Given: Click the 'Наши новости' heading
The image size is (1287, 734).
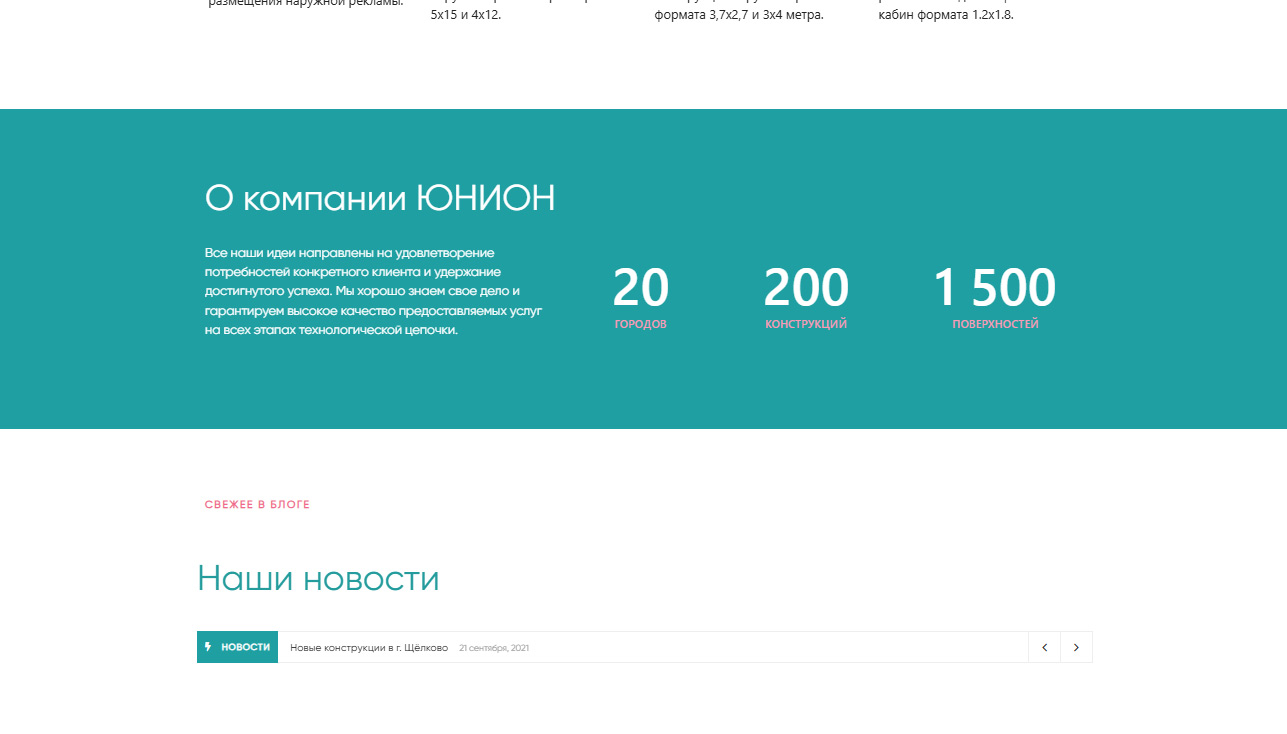Looking at the screenshot, I should click(x=318, y=579).
